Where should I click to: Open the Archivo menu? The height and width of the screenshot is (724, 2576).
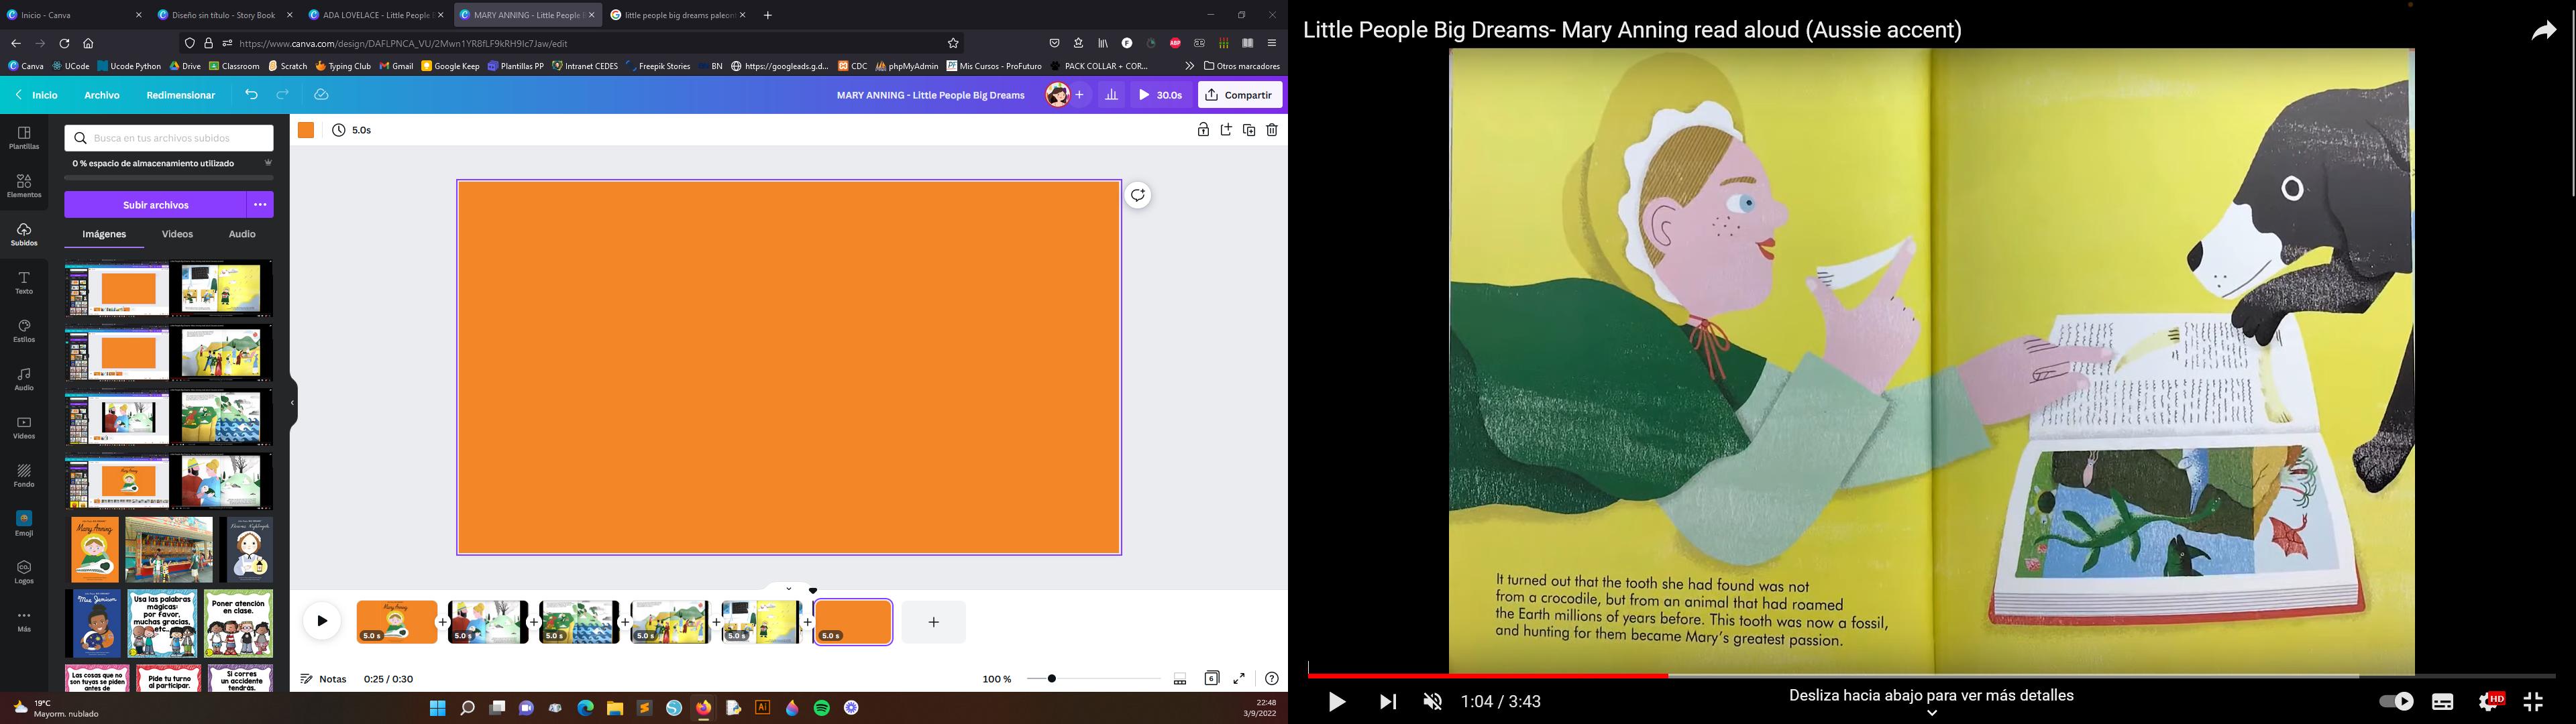(102, 95)
